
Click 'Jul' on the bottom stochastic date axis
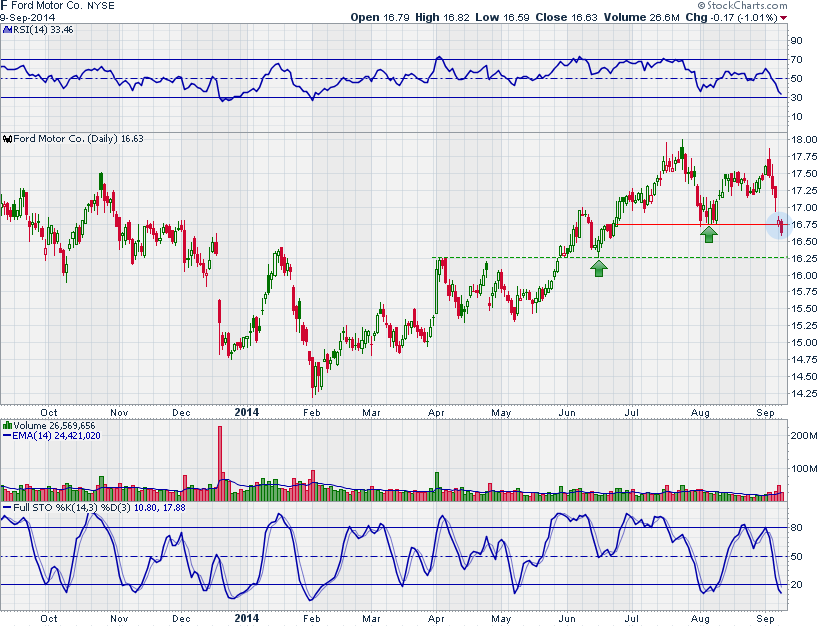point(632,619)
